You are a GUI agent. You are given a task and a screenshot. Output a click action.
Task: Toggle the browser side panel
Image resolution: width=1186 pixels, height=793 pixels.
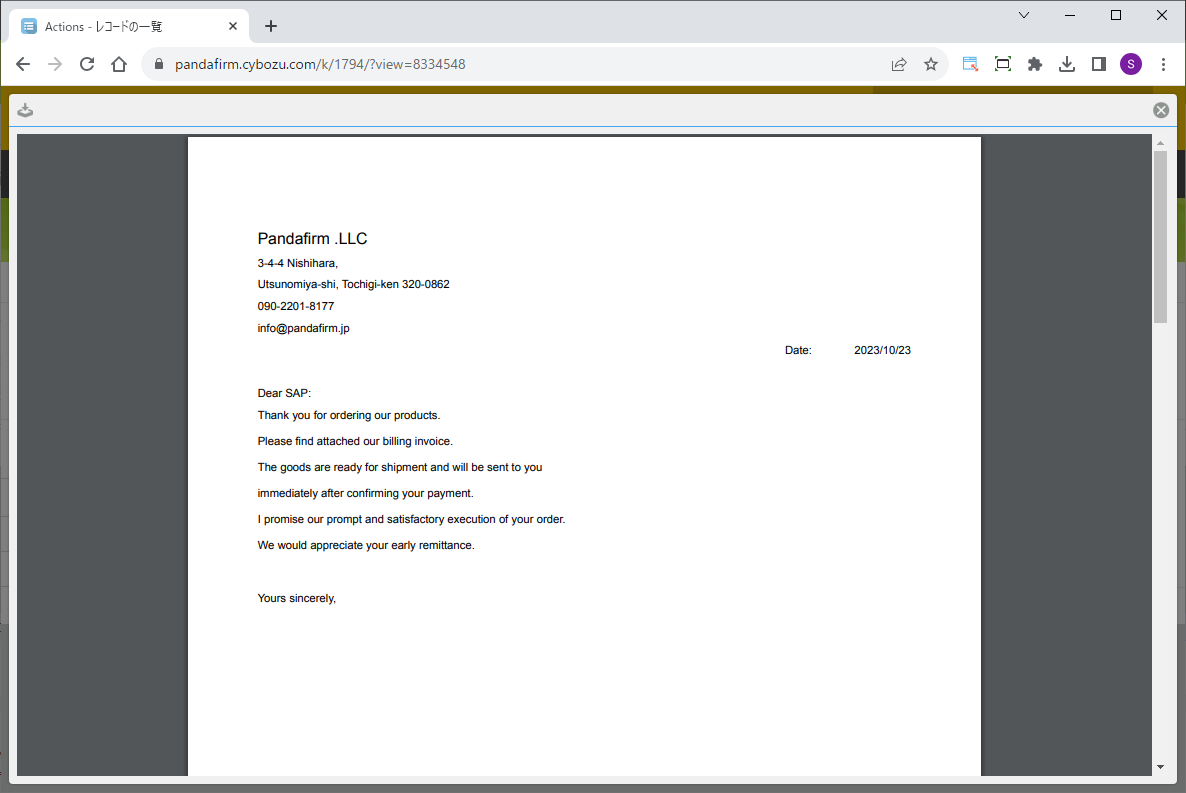click(1098, 64)
